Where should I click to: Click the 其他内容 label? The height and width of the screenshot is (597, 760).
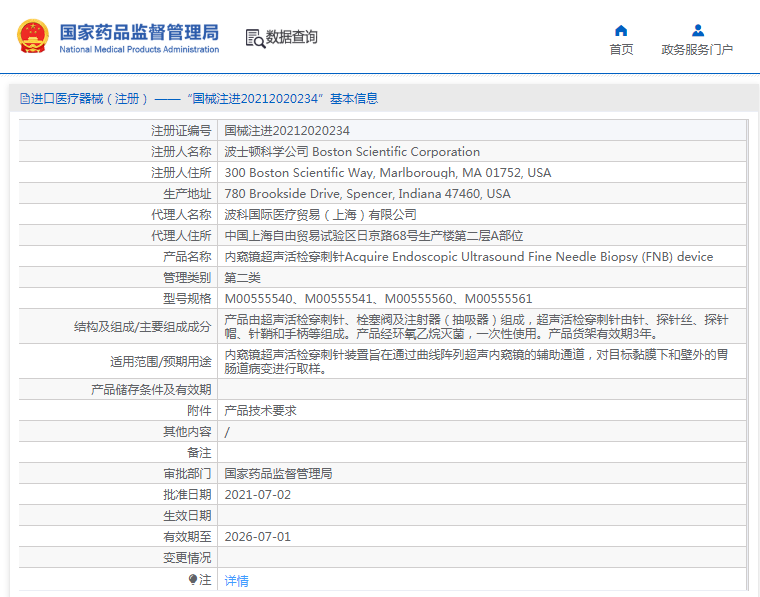[x=187, y=432]
